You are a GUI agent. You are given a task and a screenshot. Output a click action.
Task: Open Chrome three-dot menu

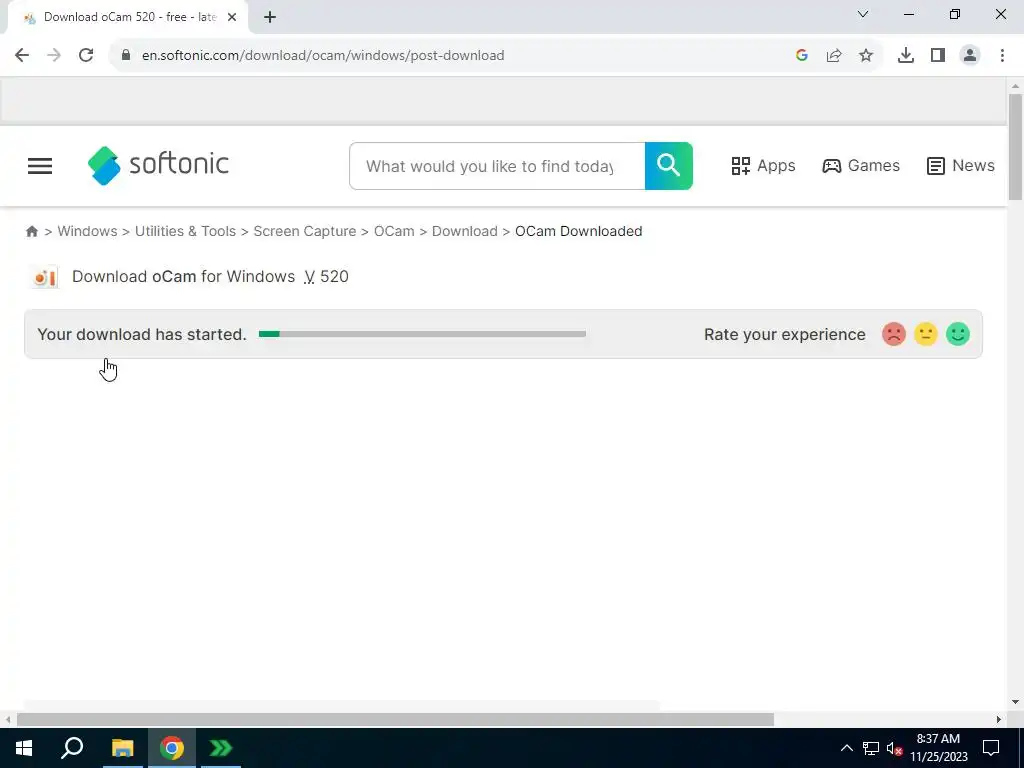1002,56
